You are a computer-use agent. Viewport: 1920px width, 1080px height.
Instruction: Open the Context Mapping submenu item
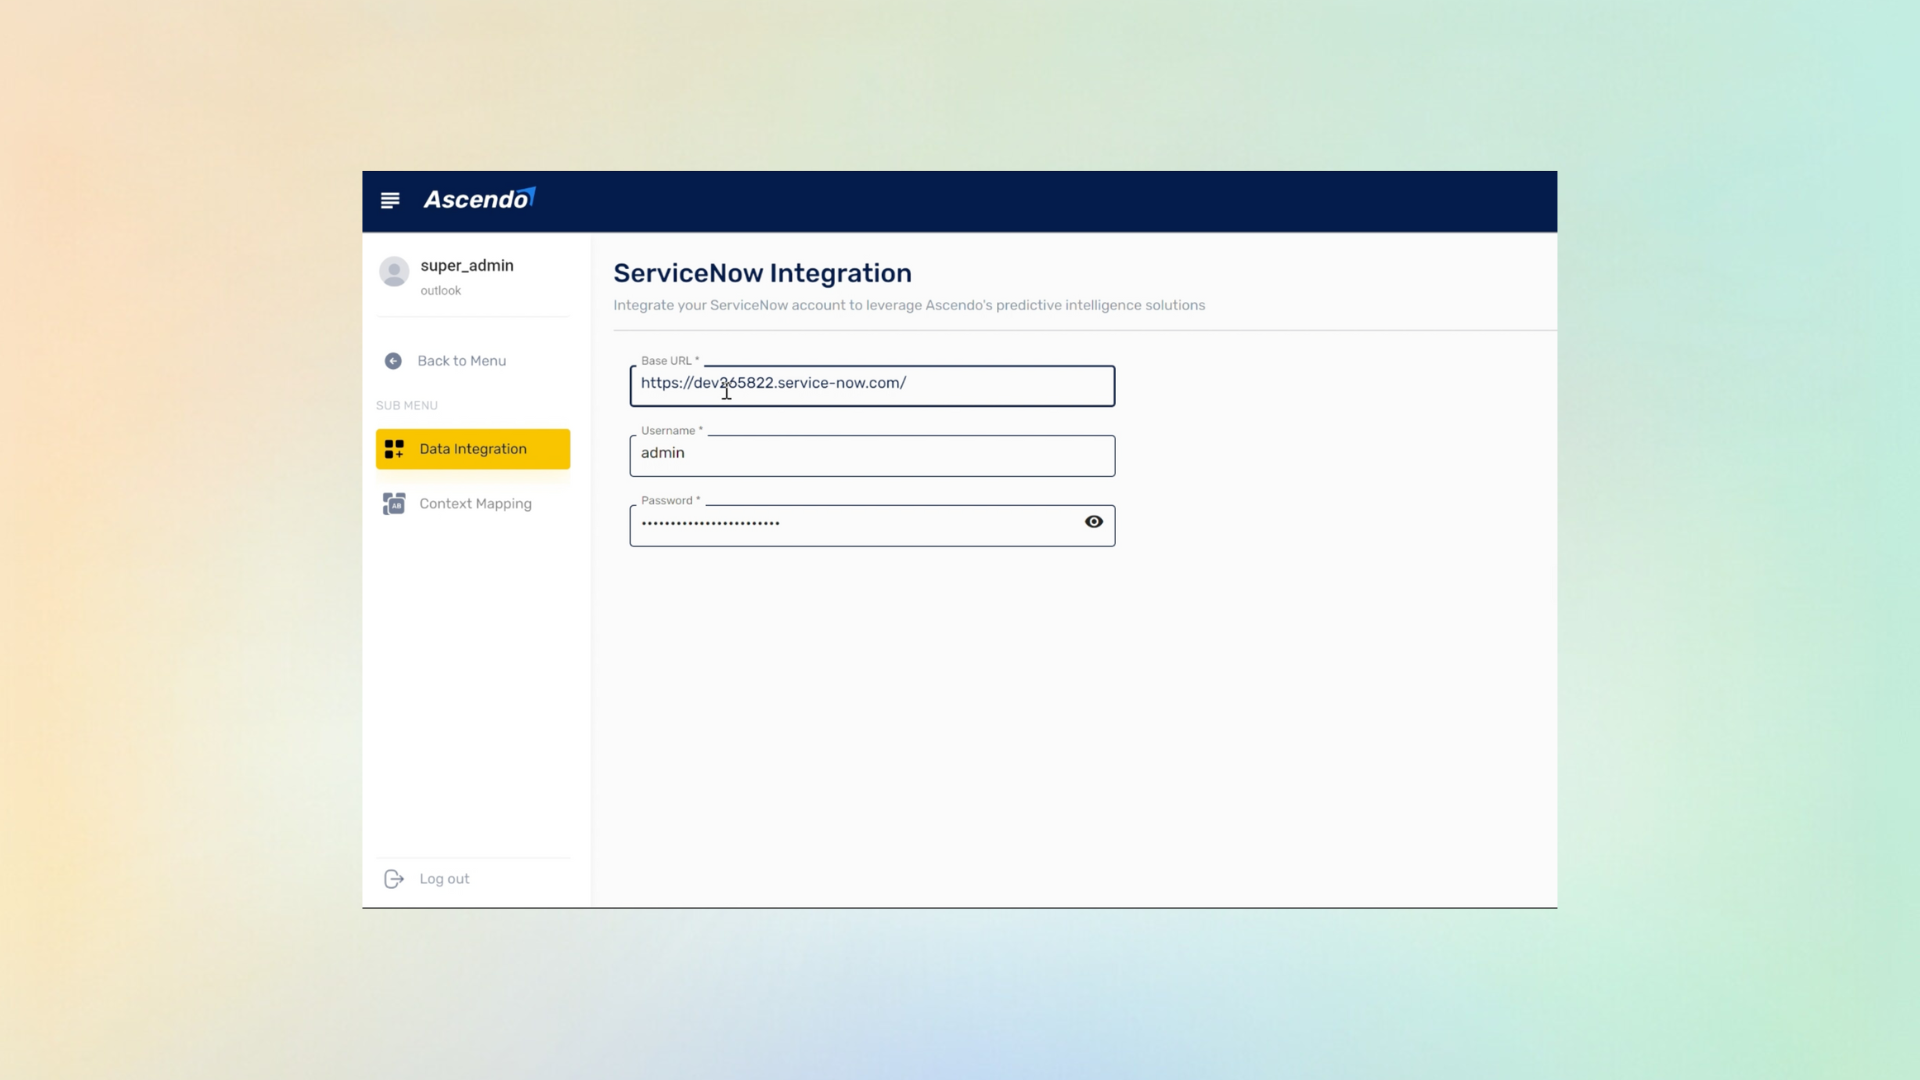pos(475,504)
